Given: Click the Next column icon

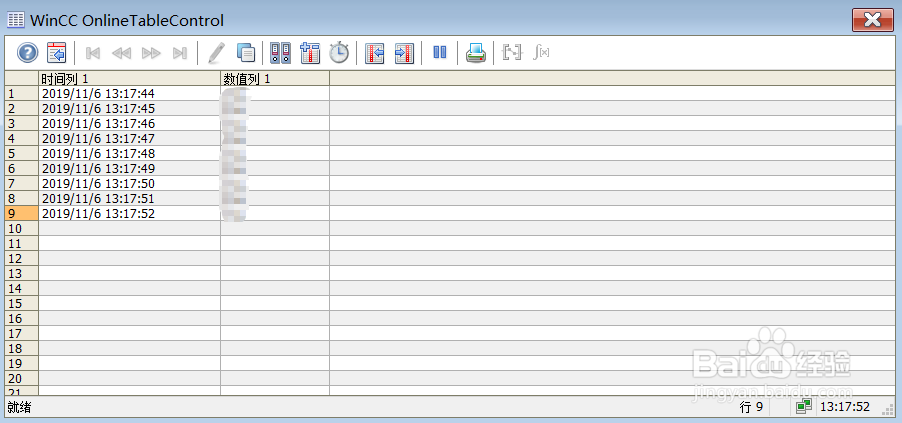Looking at the screenshot, I should (404, 53).
